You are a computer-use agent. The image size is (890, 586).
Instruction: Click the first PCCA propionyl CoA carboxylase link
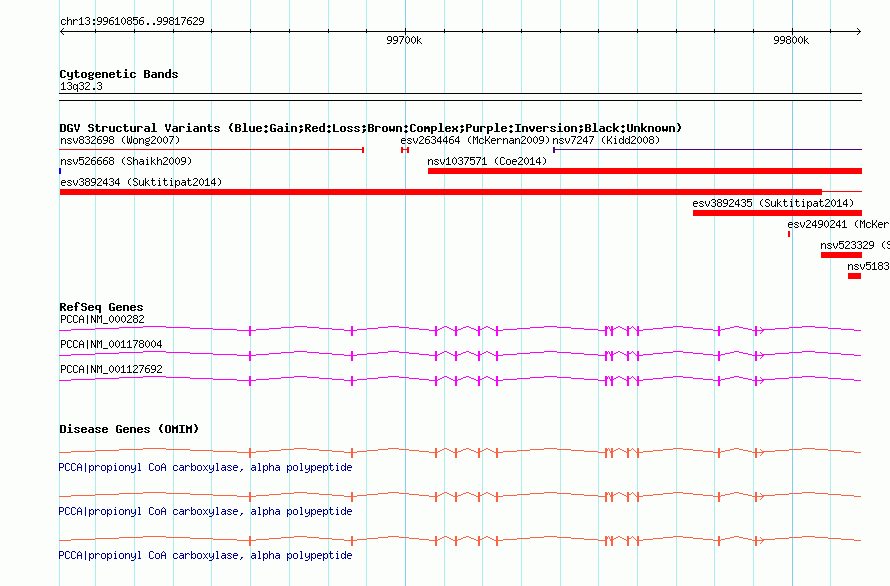[x=205, y=467]
